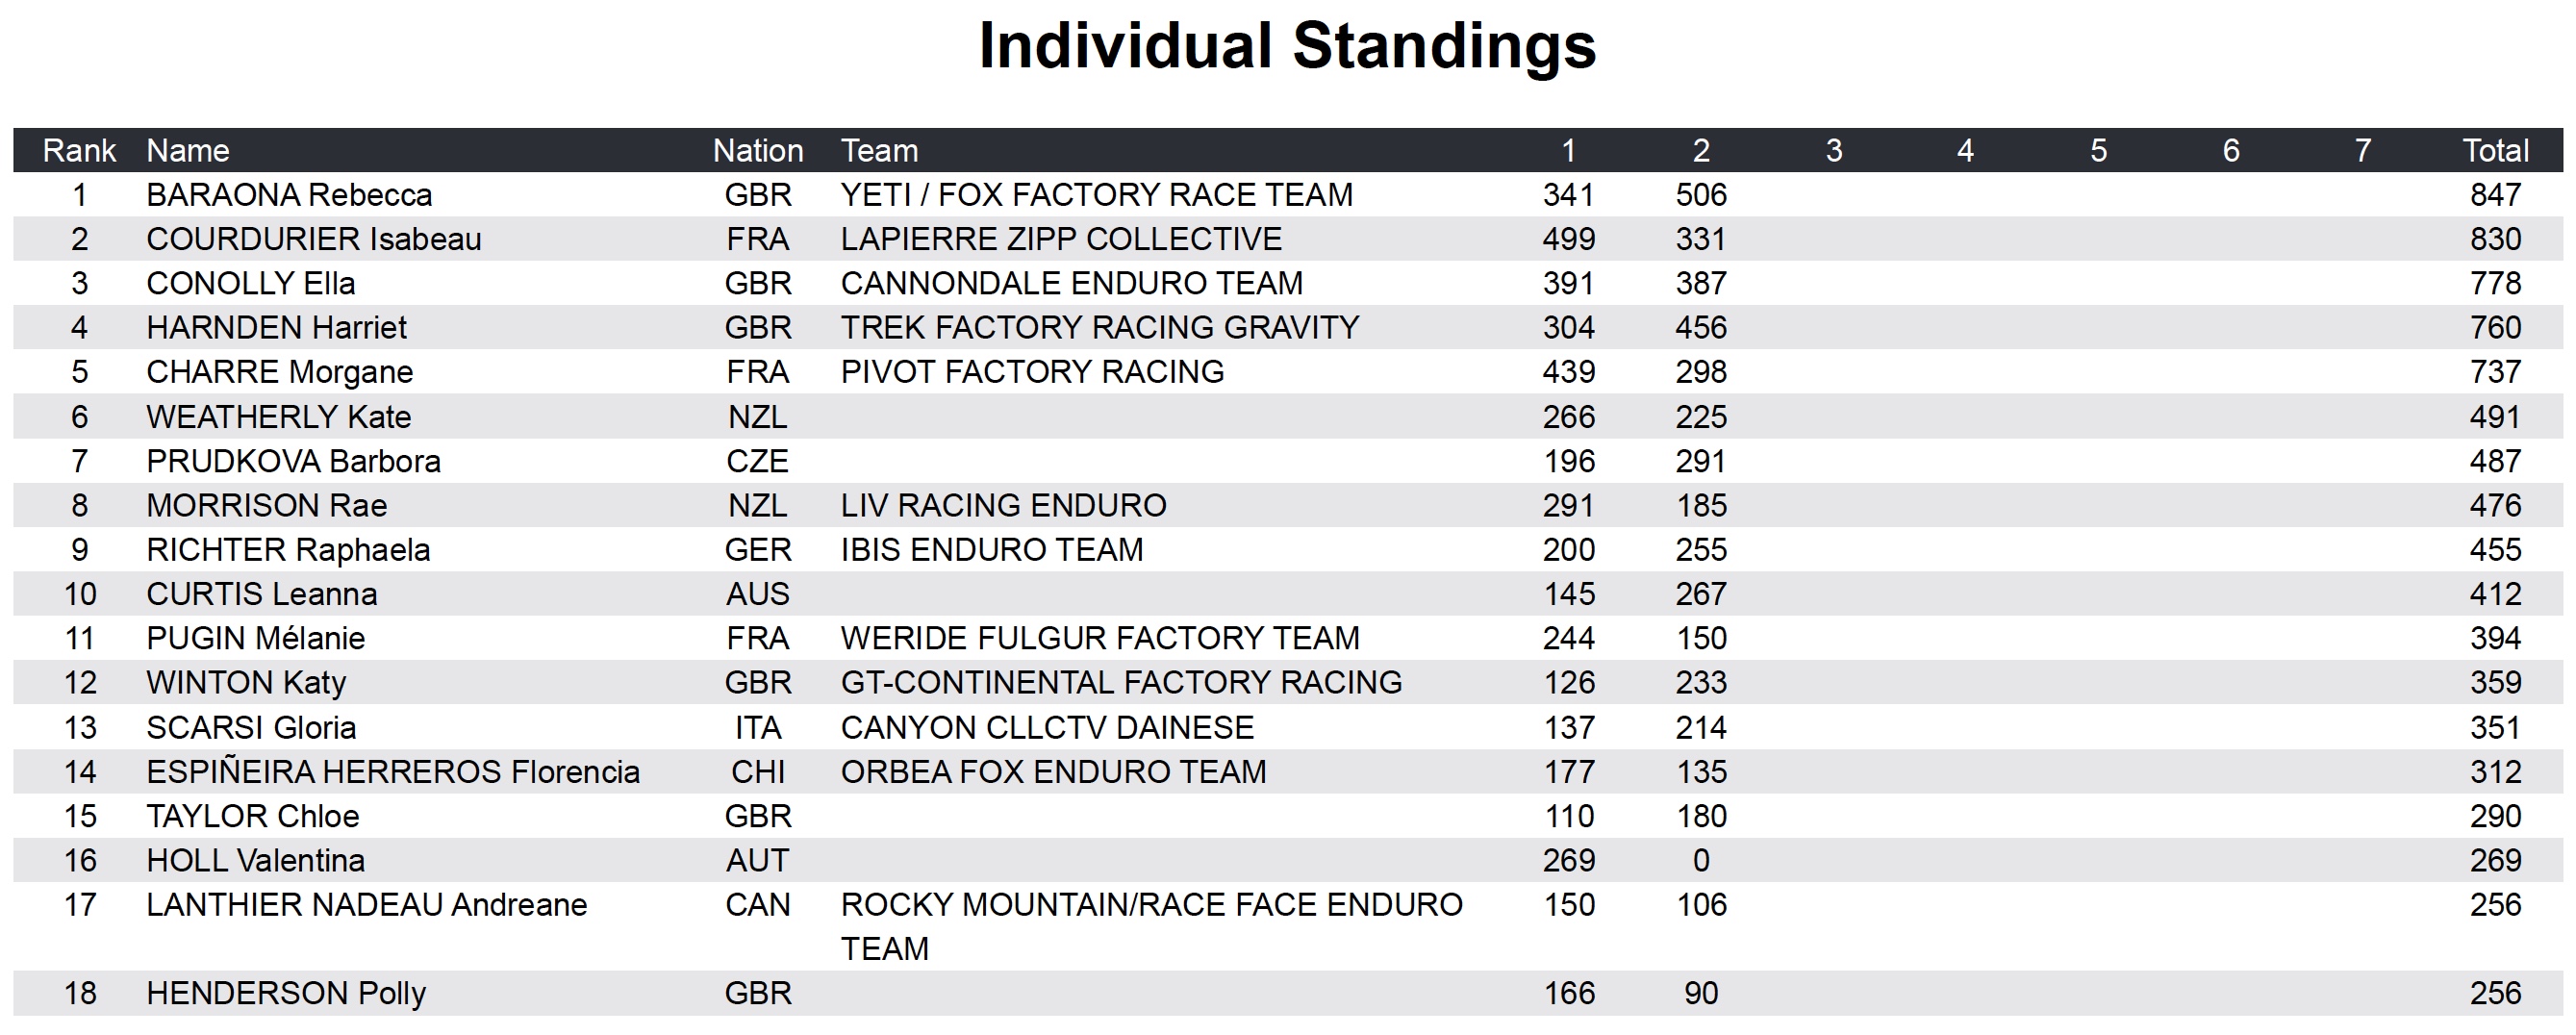
Task: Select HENDERSON Polly in rank 18
Action: coord(286,993)
